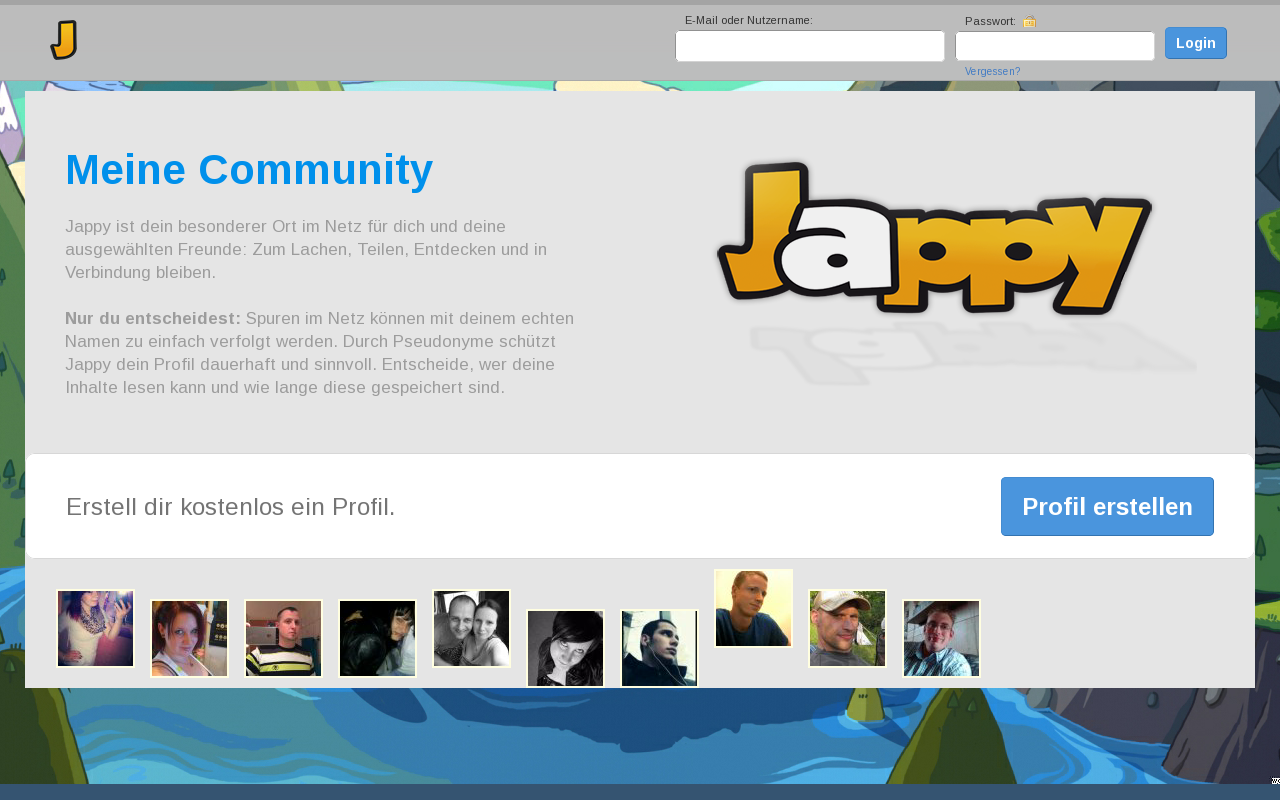
Task: Click the Meine Community heading
Action: pos(249,170)
